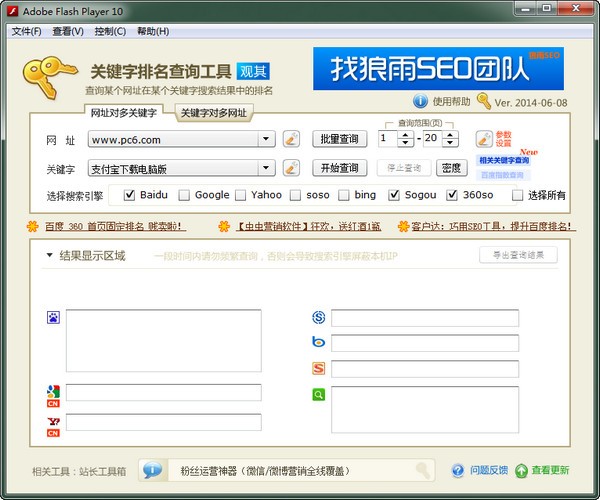Click the soso result icon
The image size is (600, 500).
coord(319,317)
